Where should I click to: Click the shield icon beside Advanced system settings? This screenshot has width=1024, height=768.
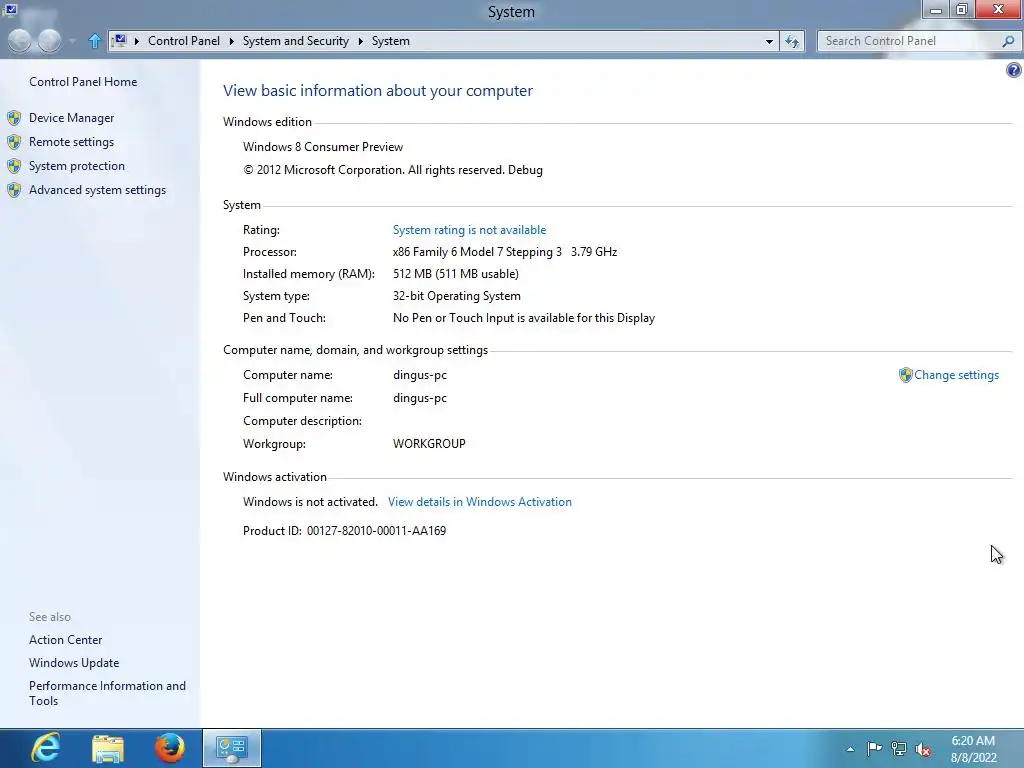(14, 190)
